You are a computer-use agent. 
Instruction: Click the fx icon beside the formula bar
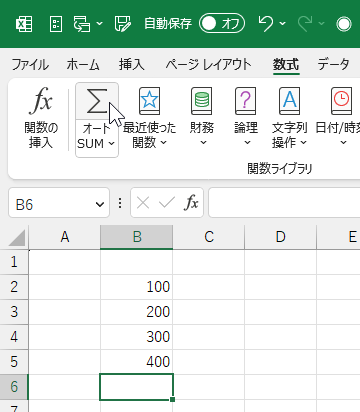191,202
